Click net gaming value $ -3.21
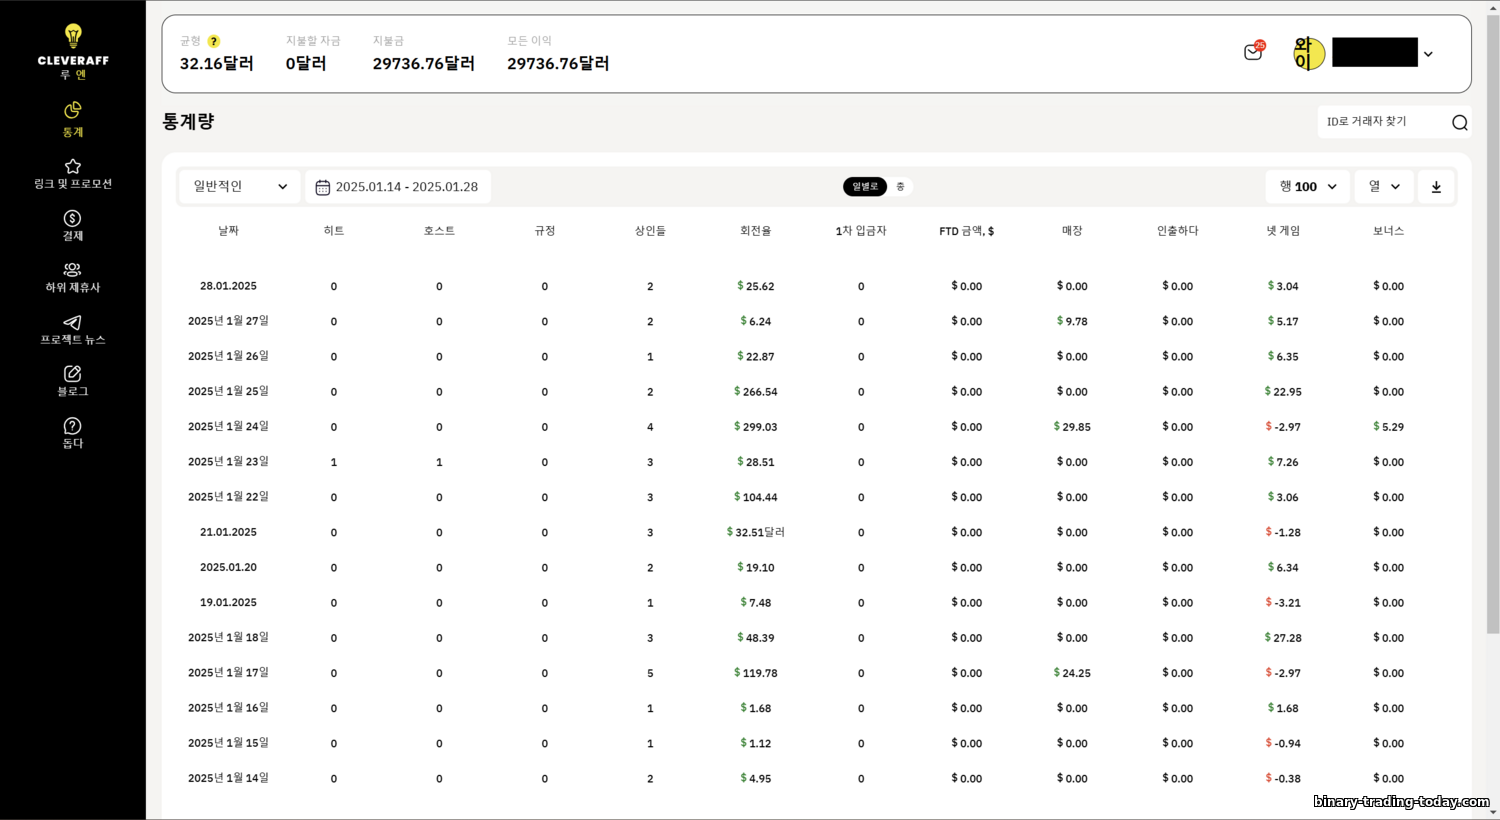The height and width of the screenshot is (820, 1500). (x=1283, y=603)
